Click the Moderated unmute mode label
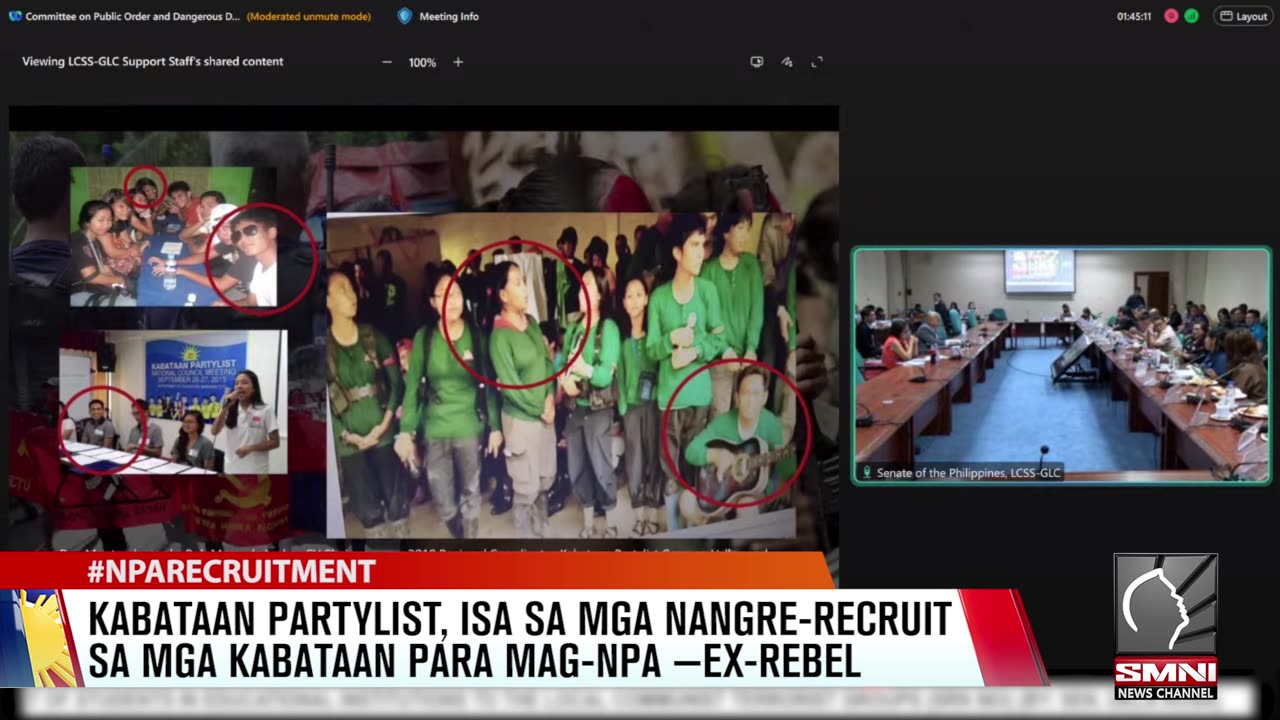 [309, 16]
